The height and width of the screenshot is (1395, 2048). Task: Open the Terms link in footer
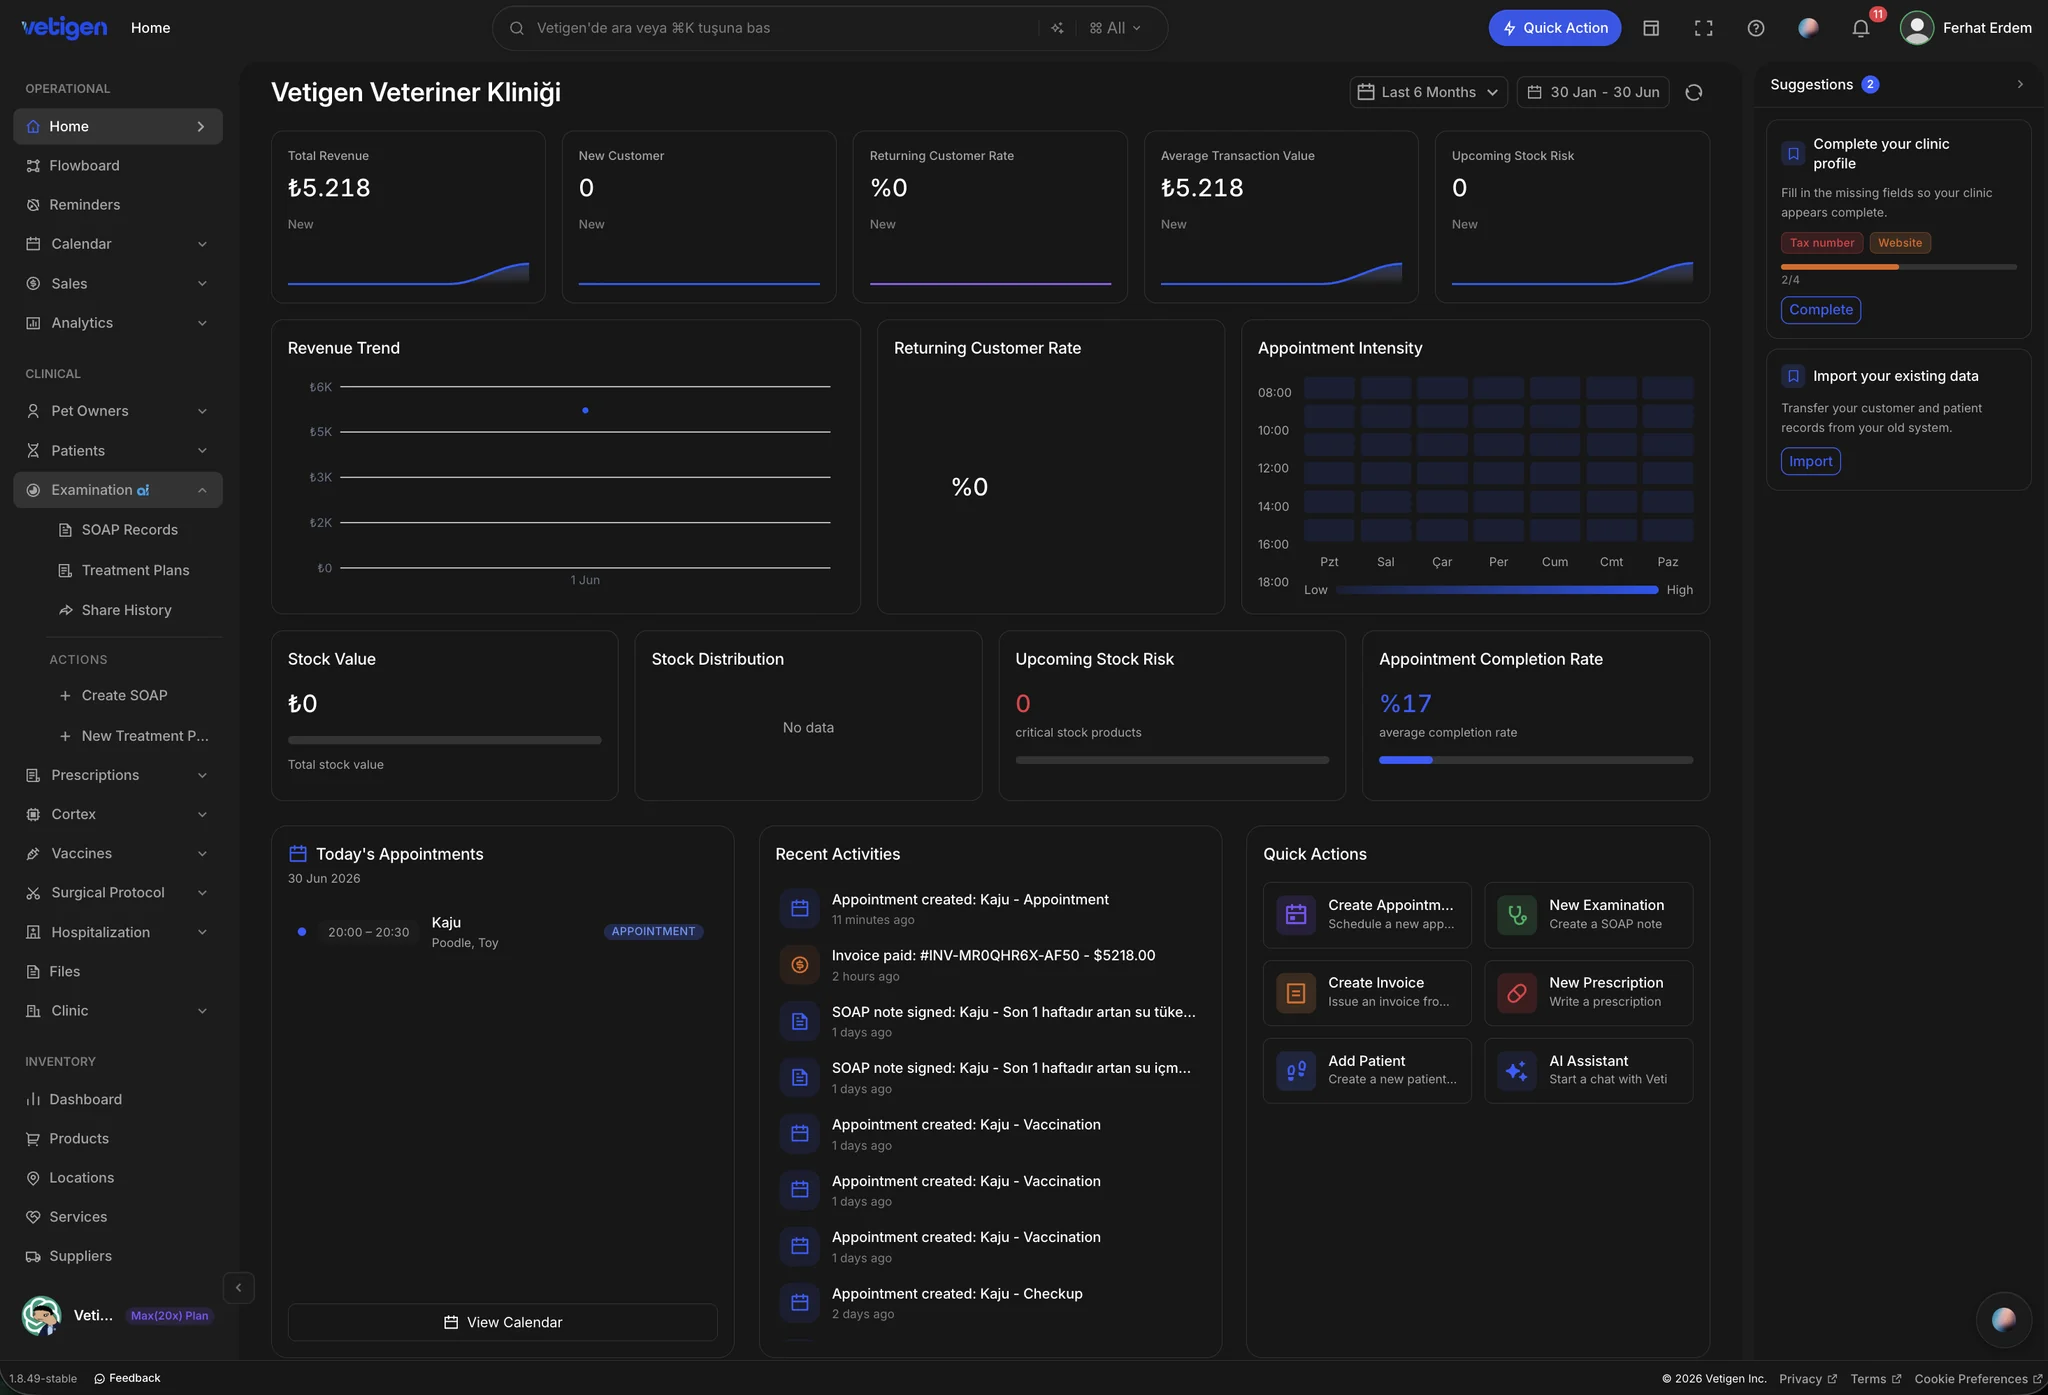click(x=1876, y=1379)
